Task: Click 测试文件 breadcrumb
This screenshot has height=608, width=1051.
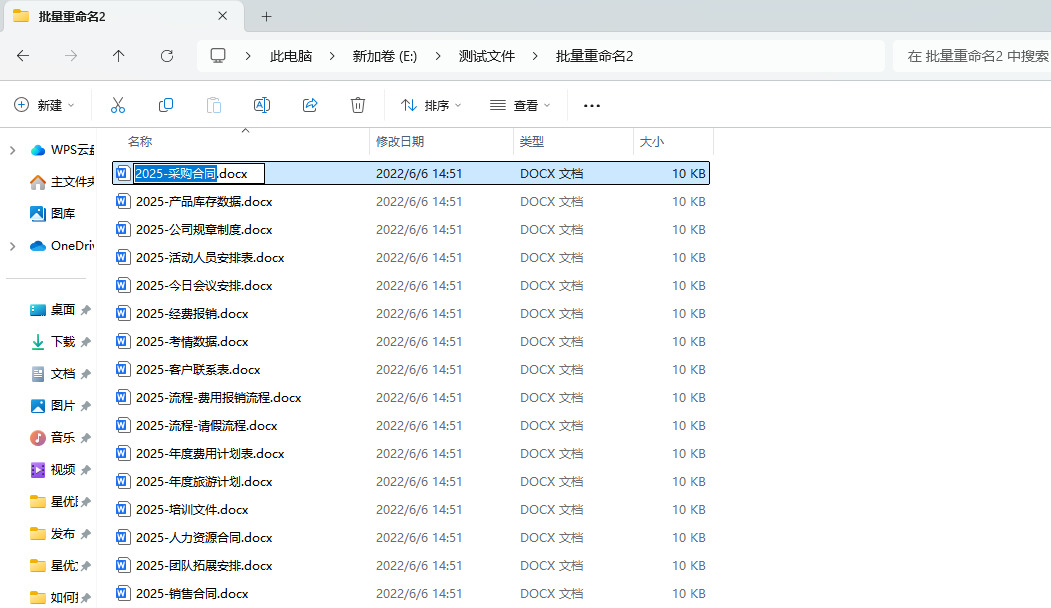Action: (487, 56)
